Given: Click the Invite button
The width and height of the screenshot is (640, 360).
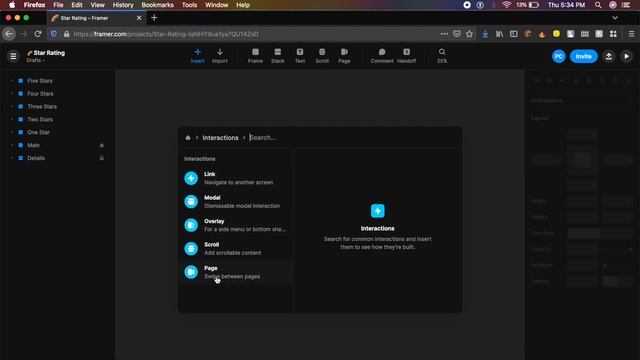Looking at the screenshot, I should coord(584,56).
